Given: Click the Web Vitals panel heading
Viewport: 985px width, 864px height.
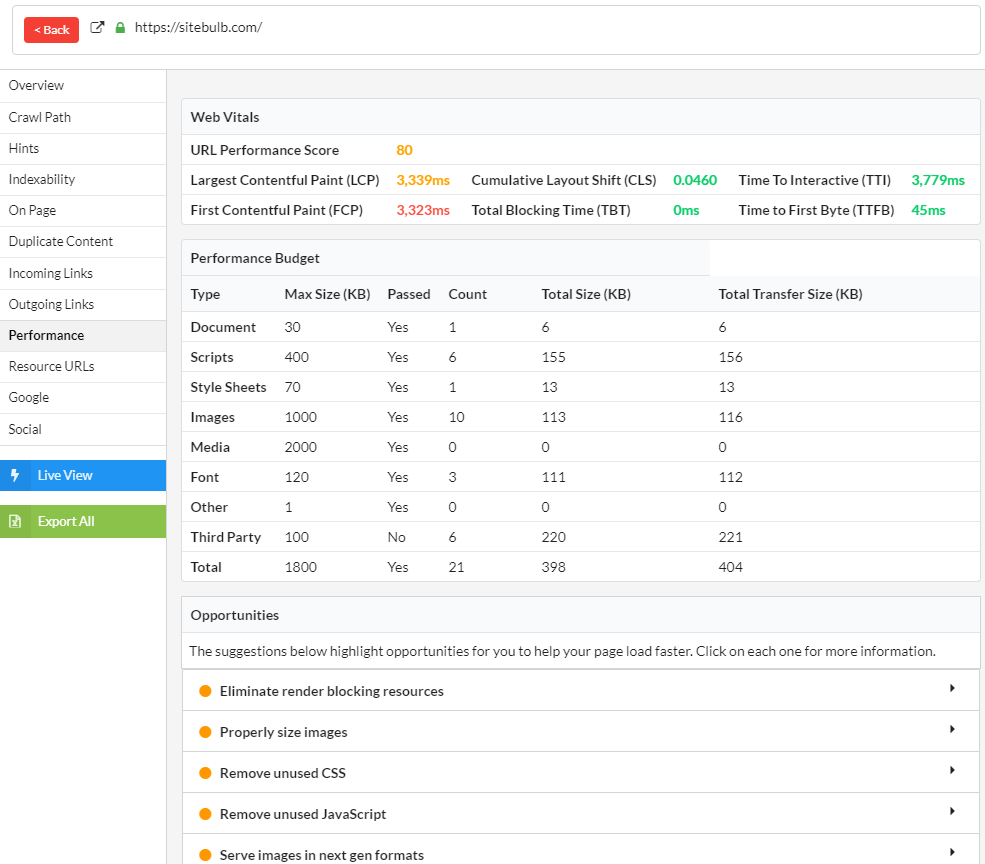Looking at the screenshot, I should click(225, 118).
